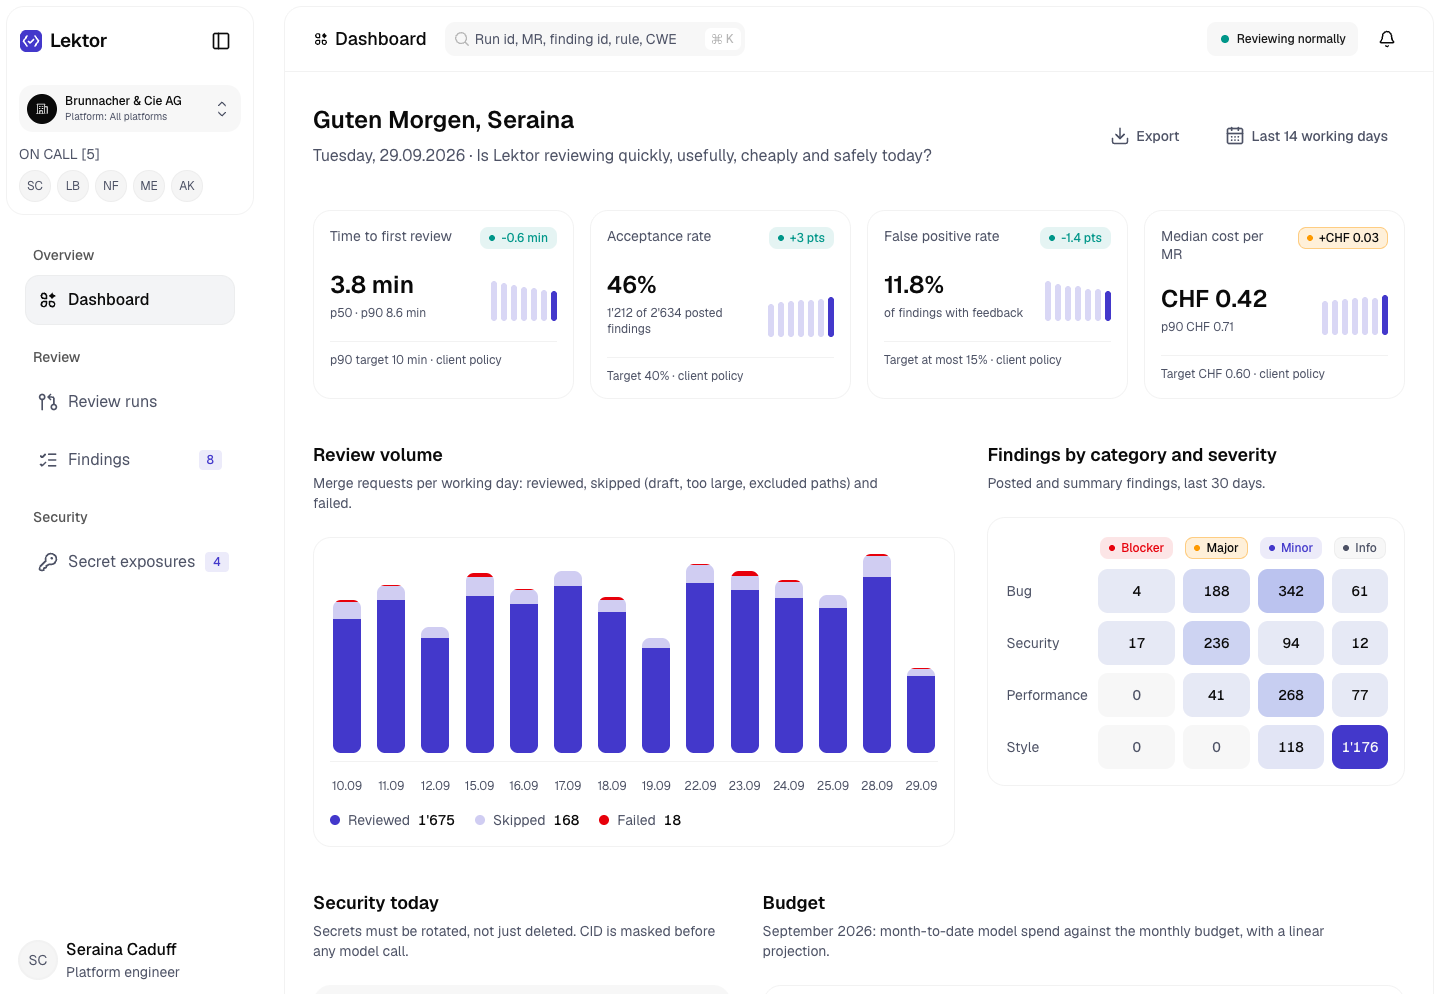The width and height of the screenshot is (1440, 1000).
Task: Click the Export button
Action: click(1145, 136)
